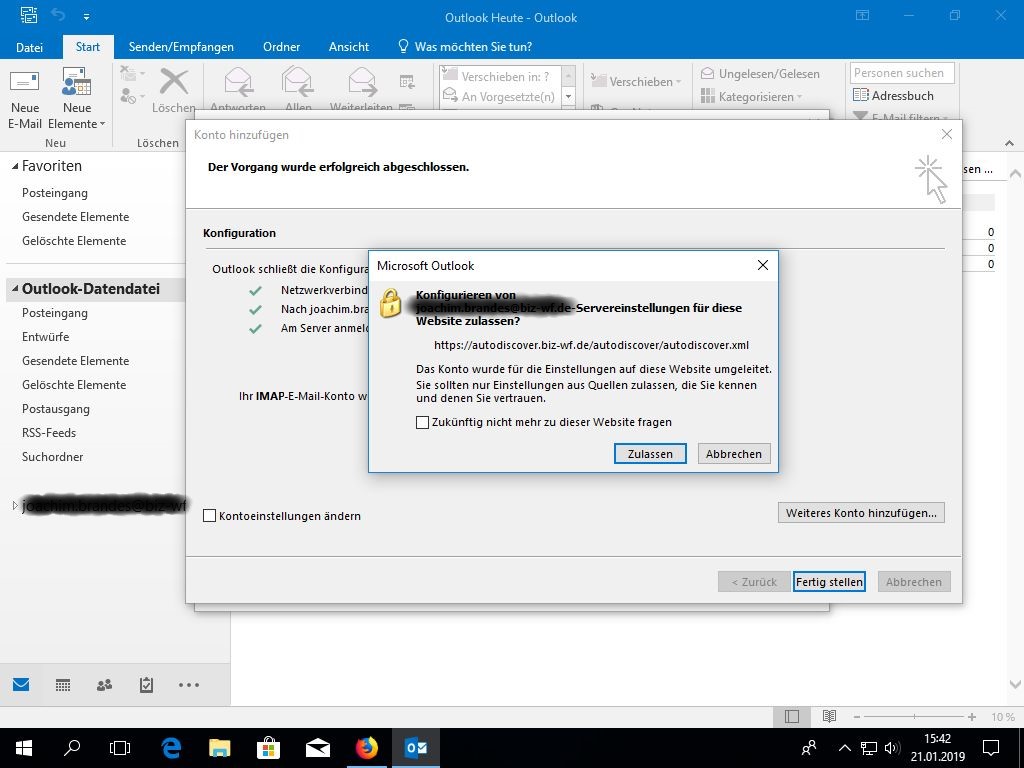The image size is (1024, 768).
Task: Launch Firefox from taskbar
Action: click(367, 748)
